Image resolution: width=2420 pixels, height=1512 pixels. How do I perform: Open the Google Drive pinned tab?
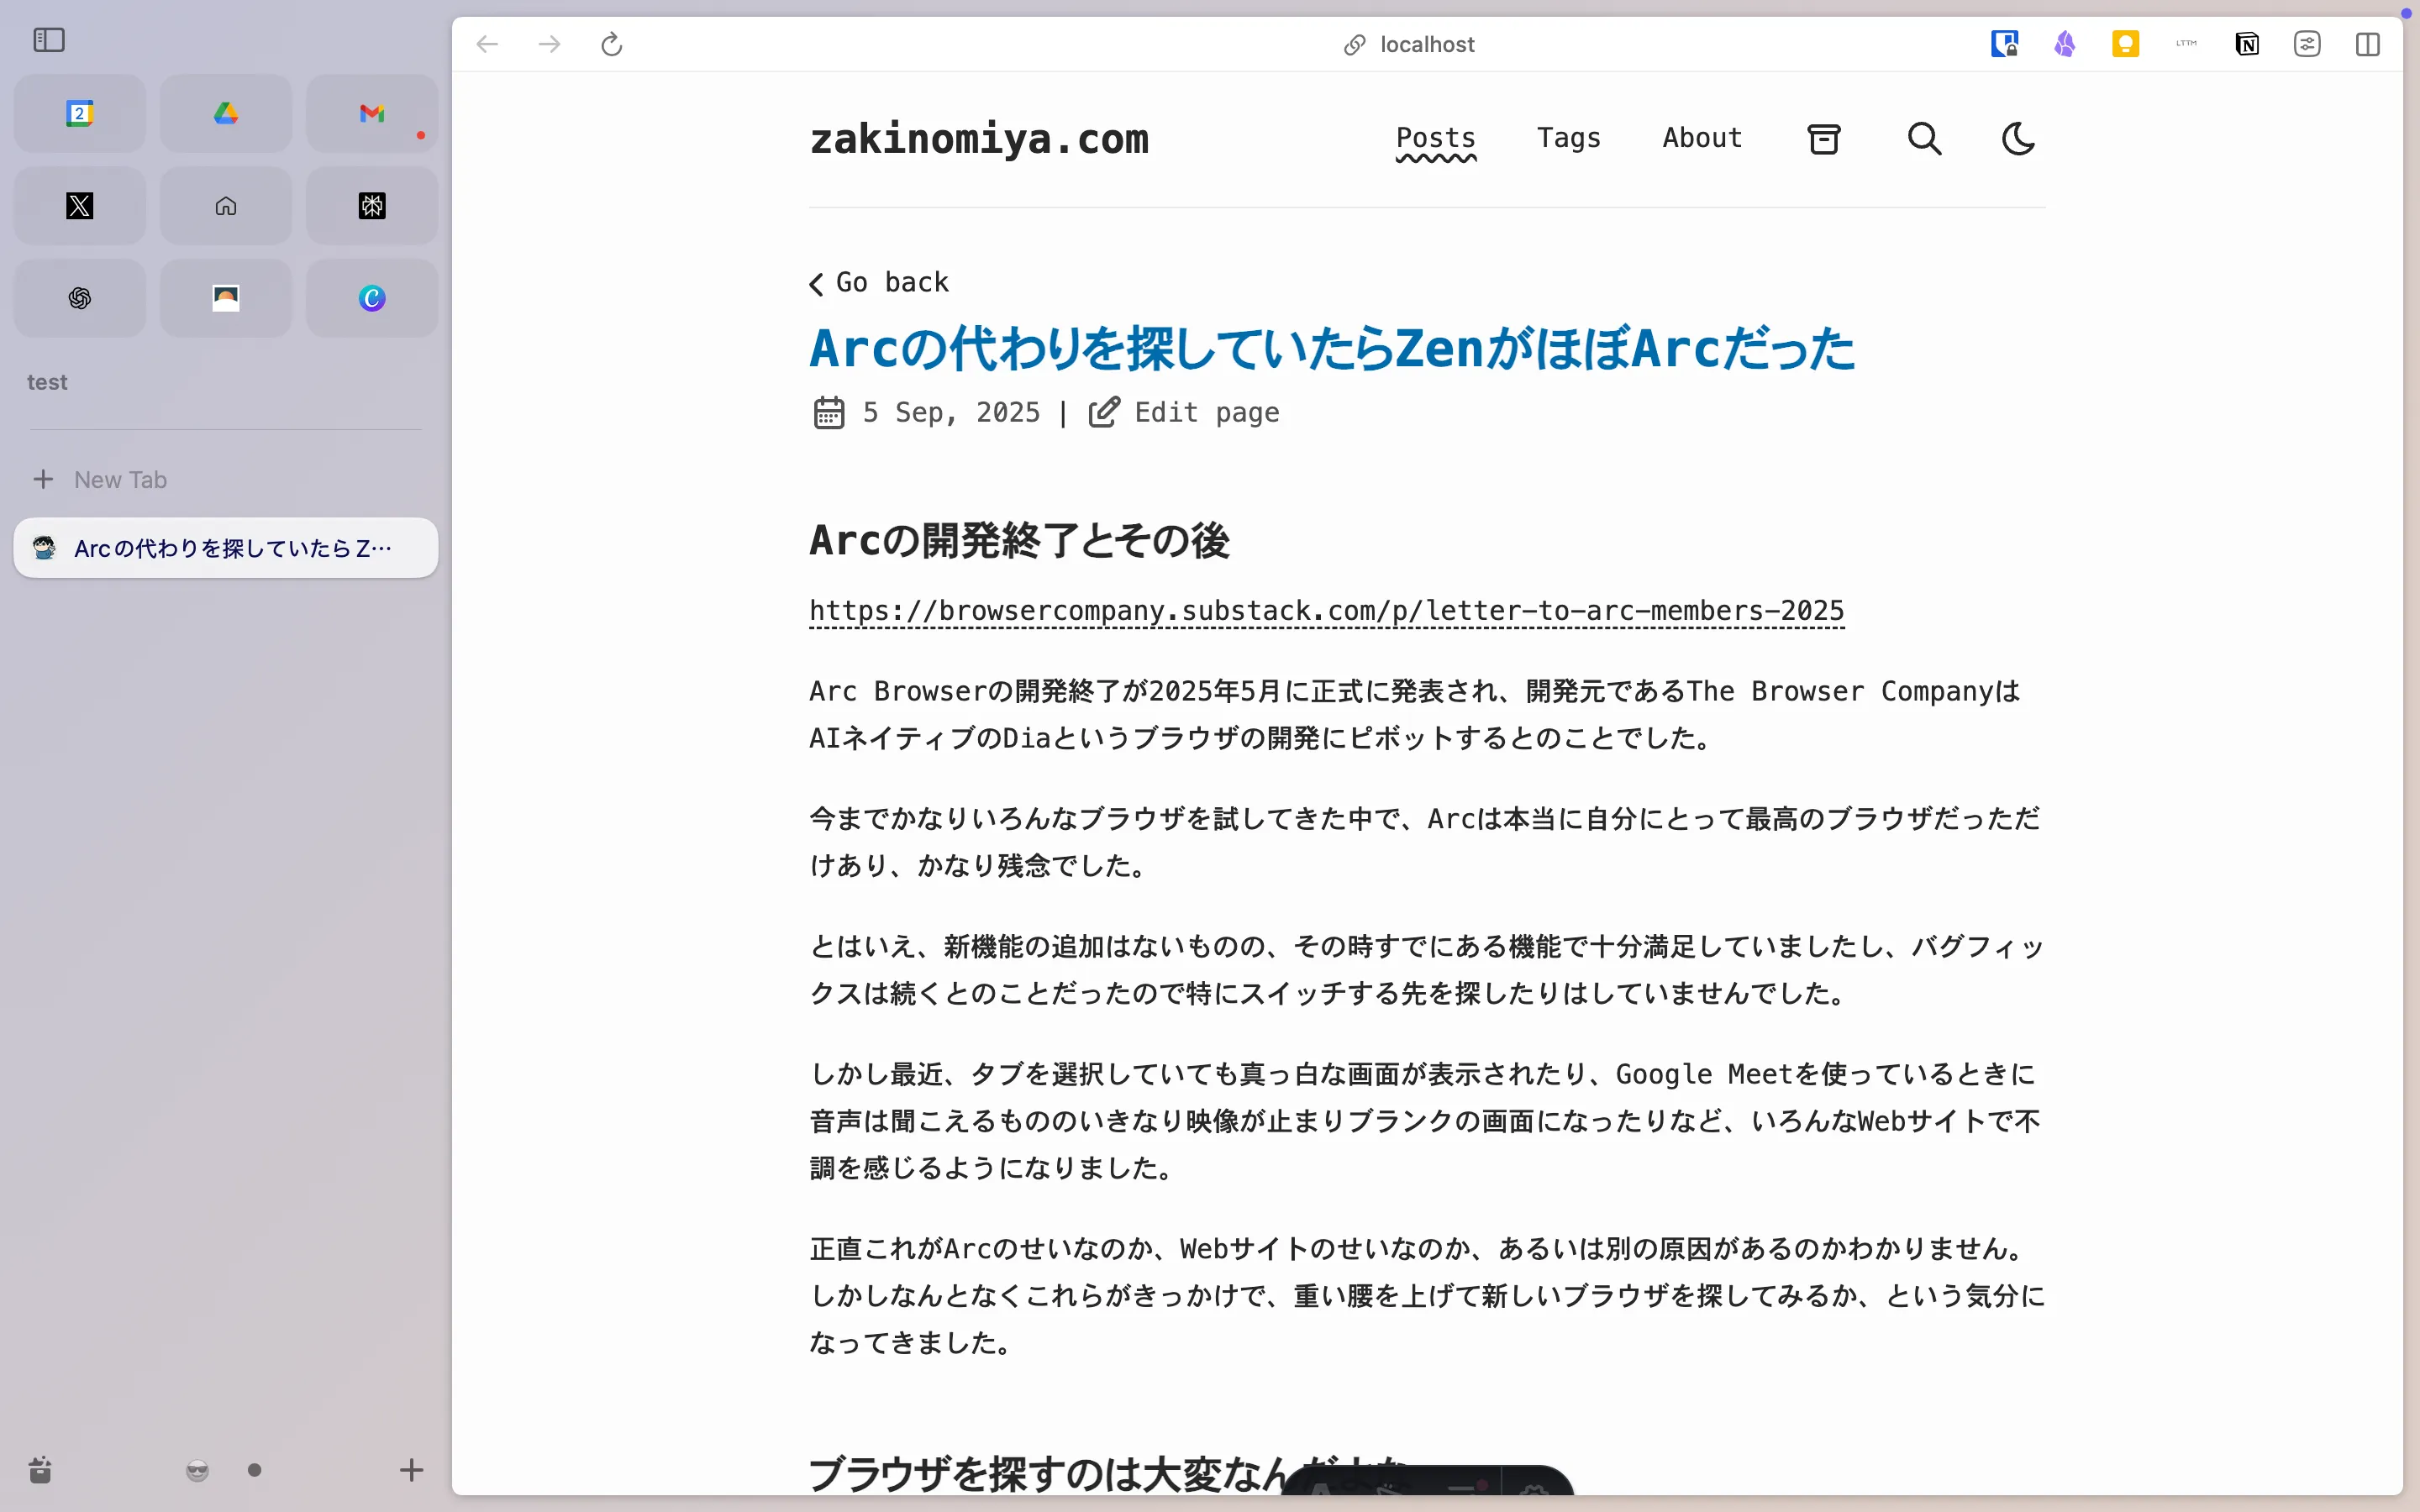(225, 113)
